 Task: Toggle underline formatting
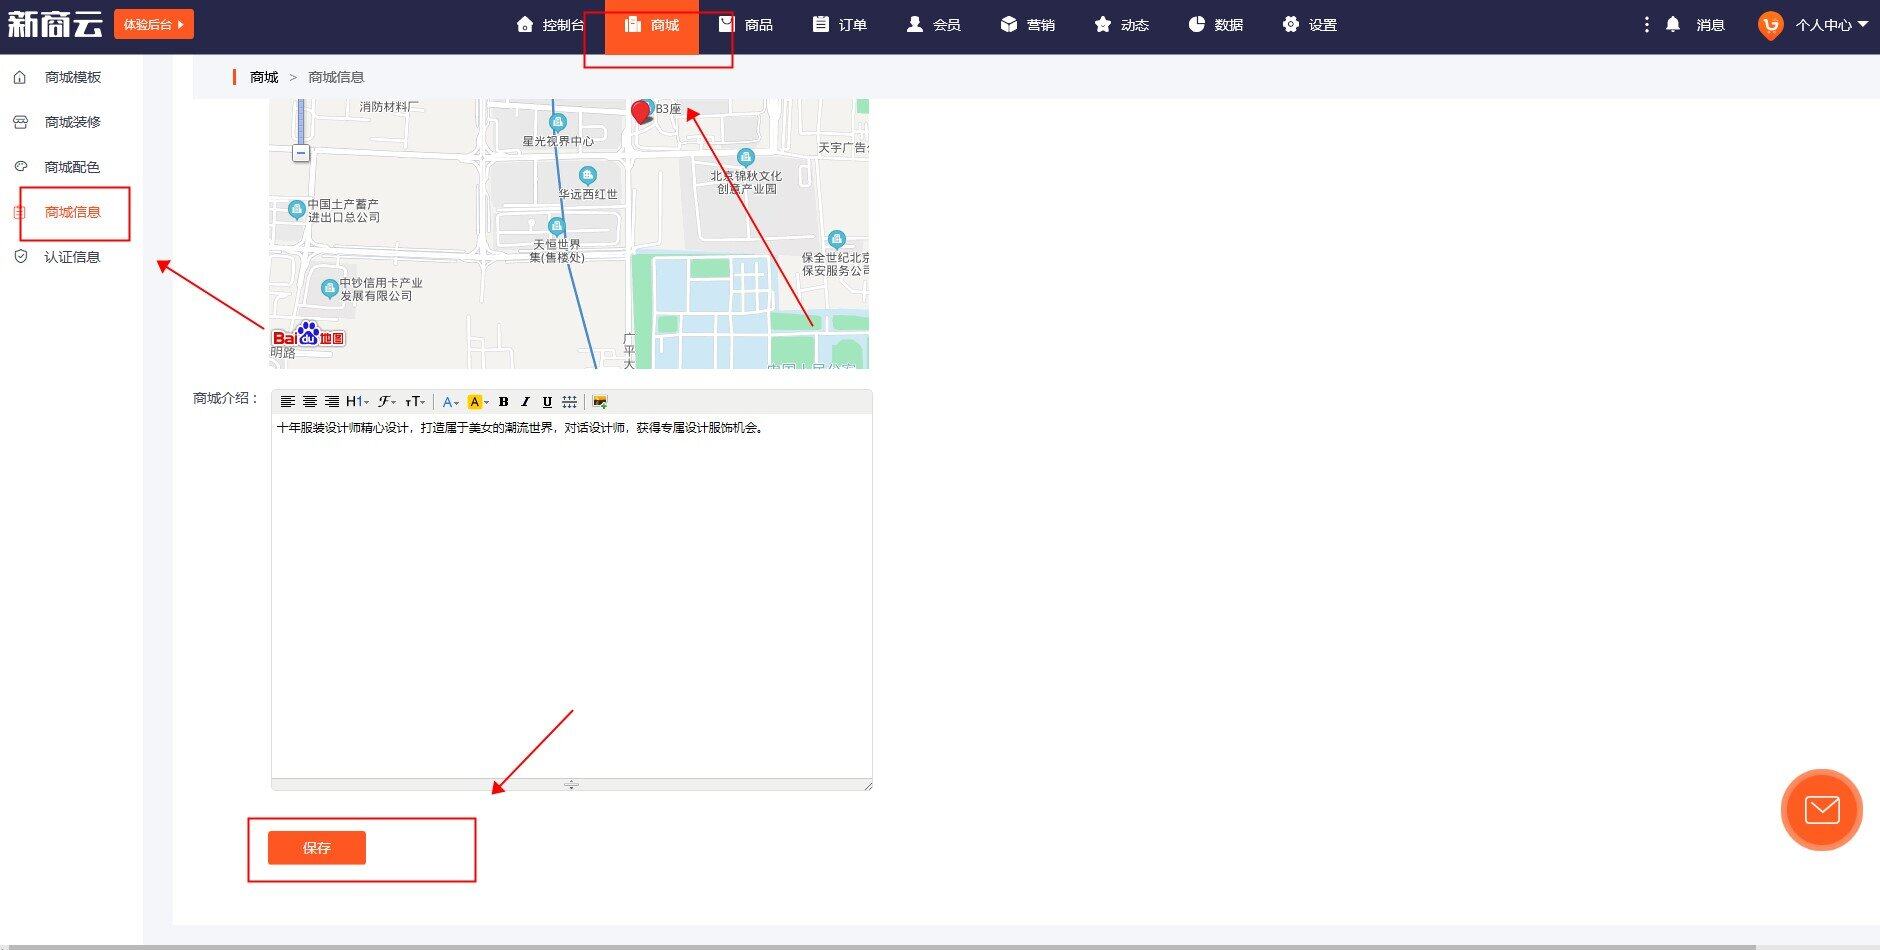click(547, 402)
